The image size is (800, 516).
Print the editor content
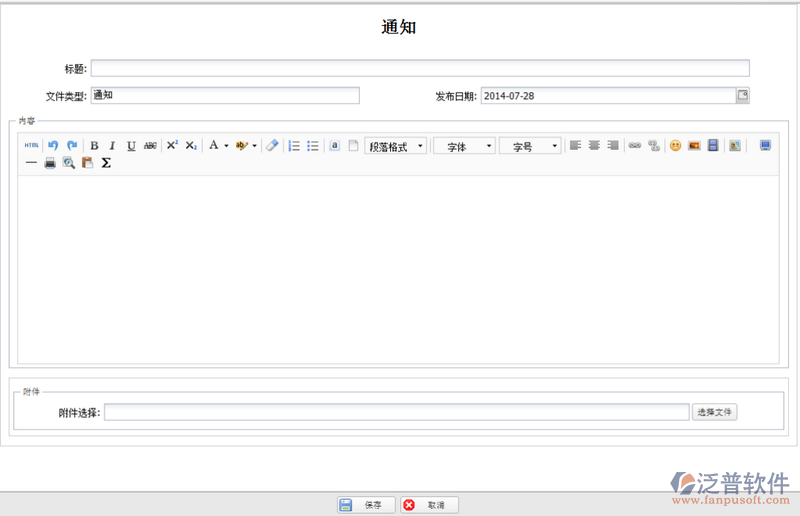pyautogui.click(x=50, y=163)
